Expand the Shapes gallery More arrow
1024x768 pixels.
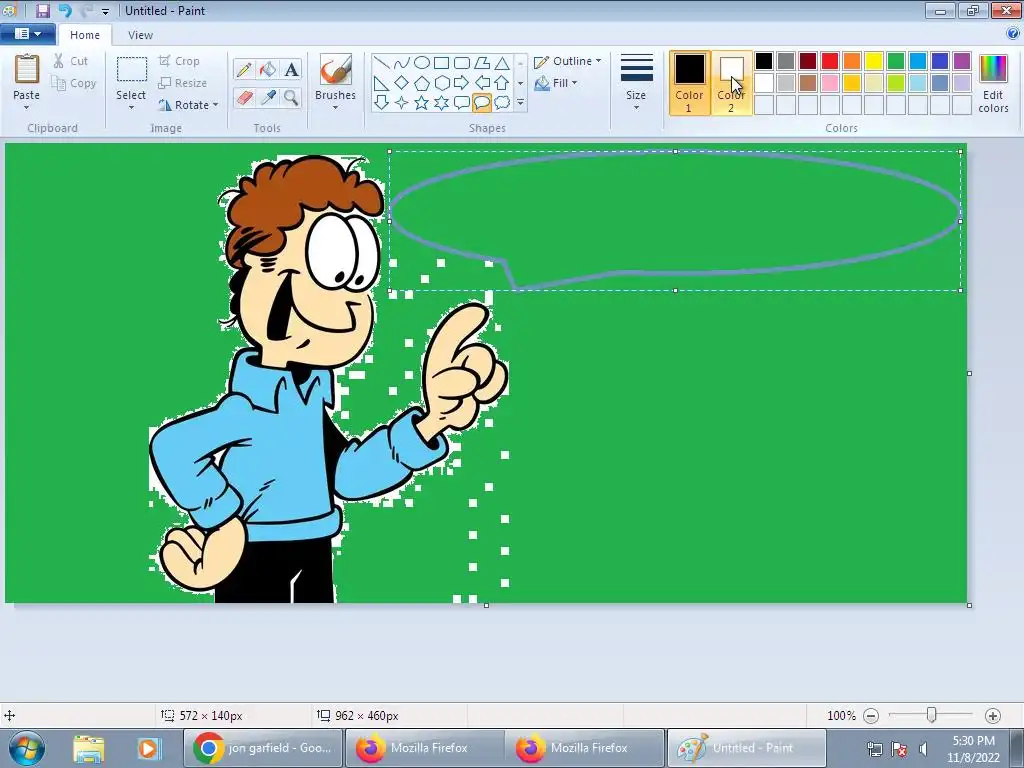coord(520,103)
